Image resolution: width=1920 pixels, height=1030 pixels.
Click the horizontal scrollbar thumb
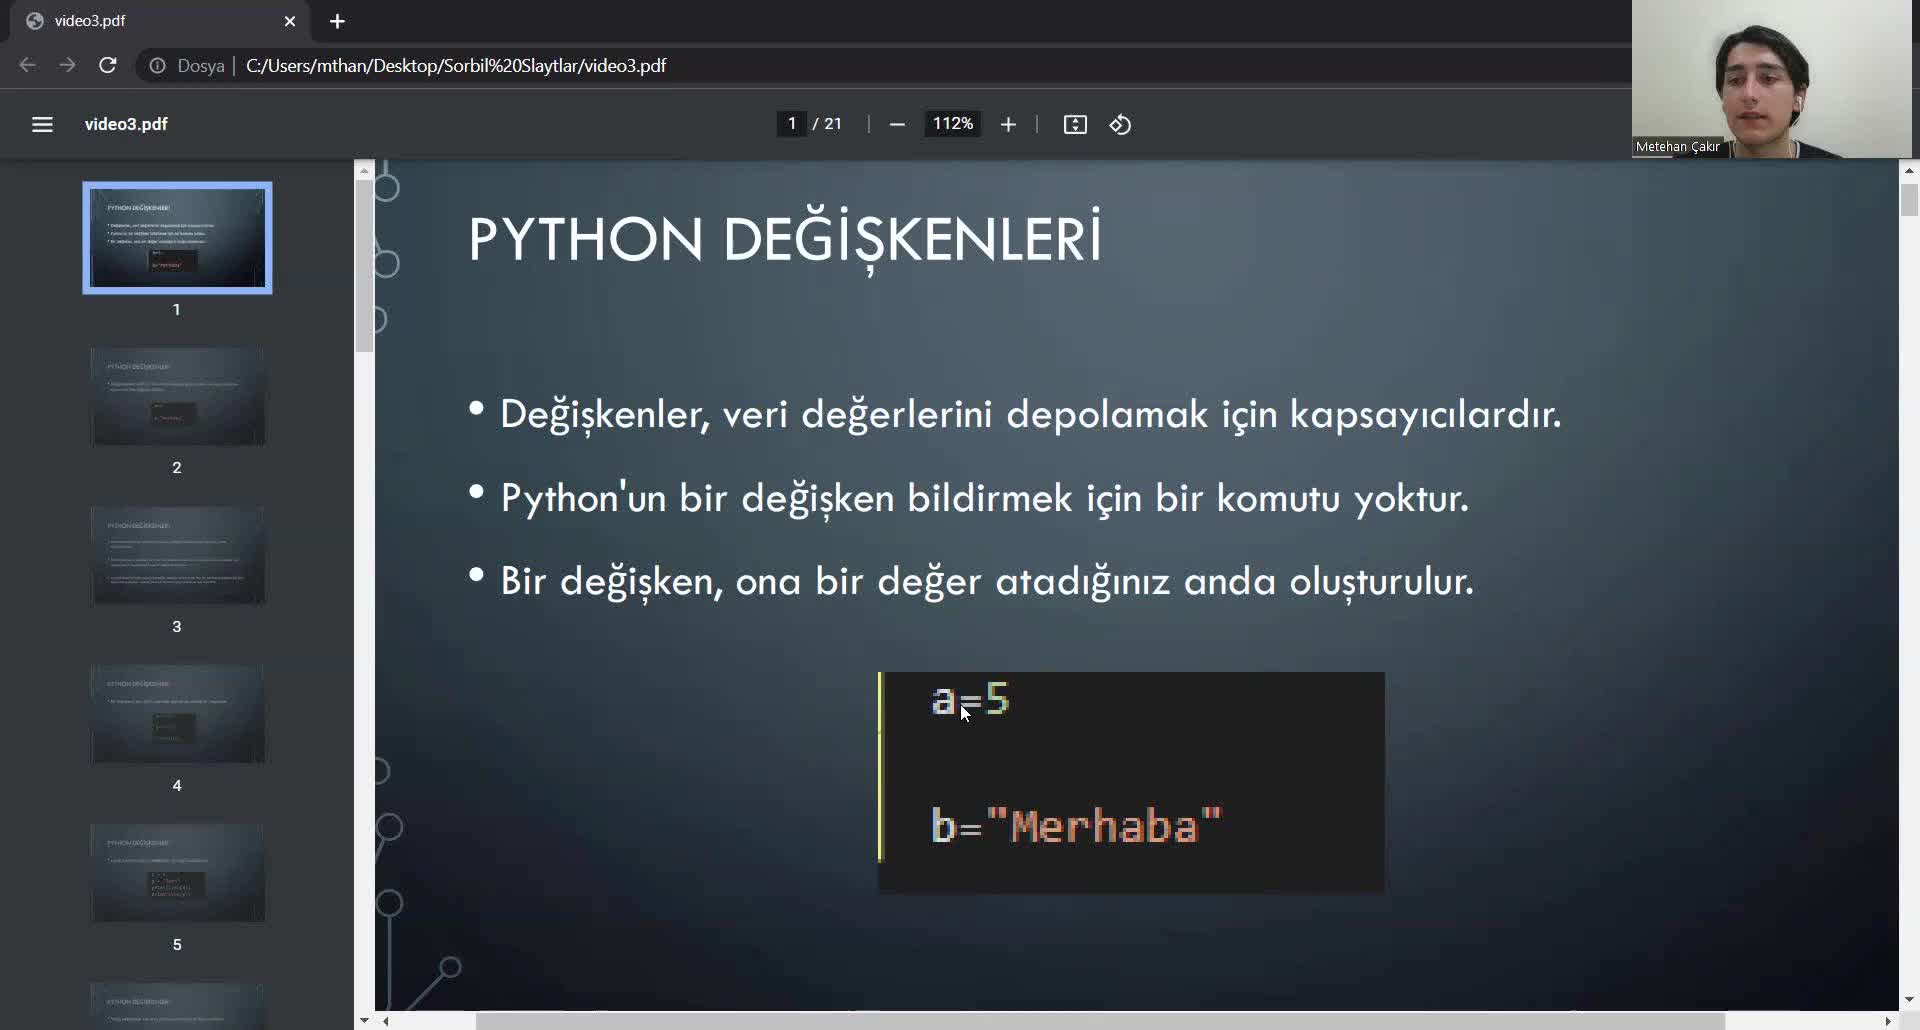(x=1100, y=1021)
